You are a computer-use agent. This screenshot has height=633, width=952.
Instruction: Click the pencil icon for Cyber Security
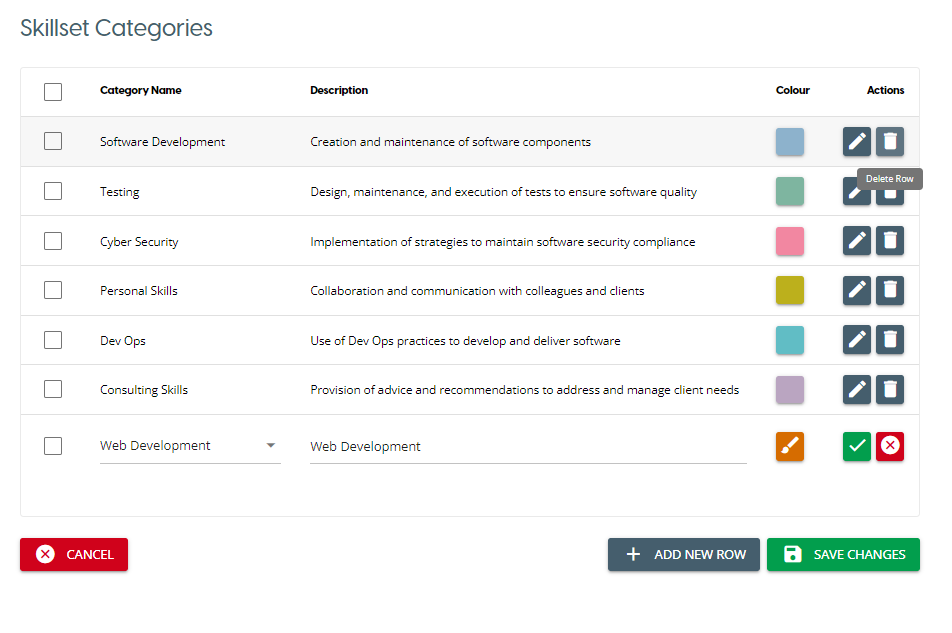tap(857, 241)
